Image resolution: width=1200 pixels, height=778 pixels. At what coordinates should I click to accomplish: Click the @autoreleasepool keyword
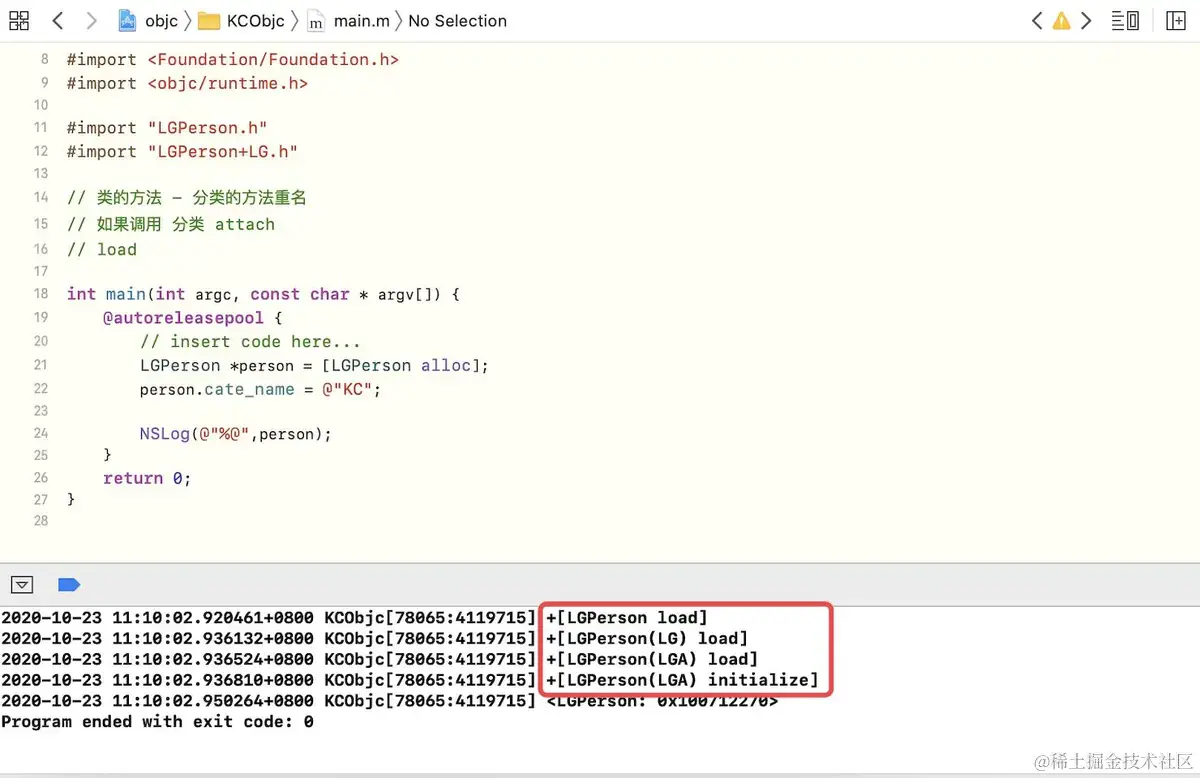[183, 318]
